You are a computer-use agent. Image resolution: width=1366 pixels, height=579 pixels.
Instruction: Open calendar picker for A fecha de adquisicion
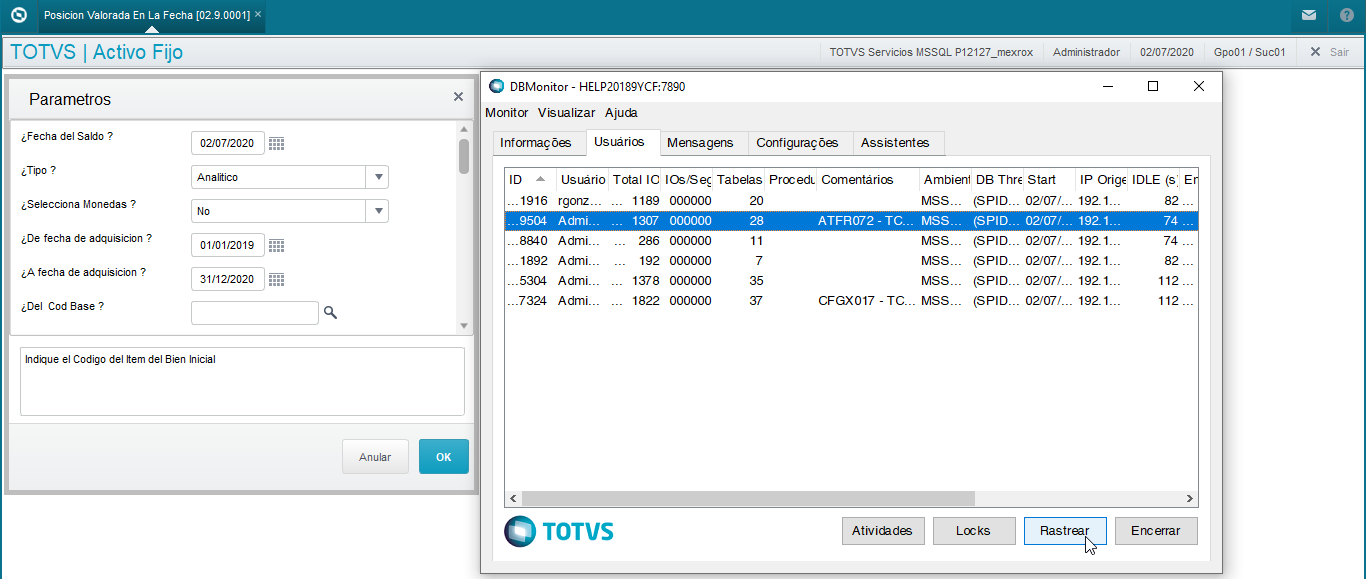(x=277, y=279)
